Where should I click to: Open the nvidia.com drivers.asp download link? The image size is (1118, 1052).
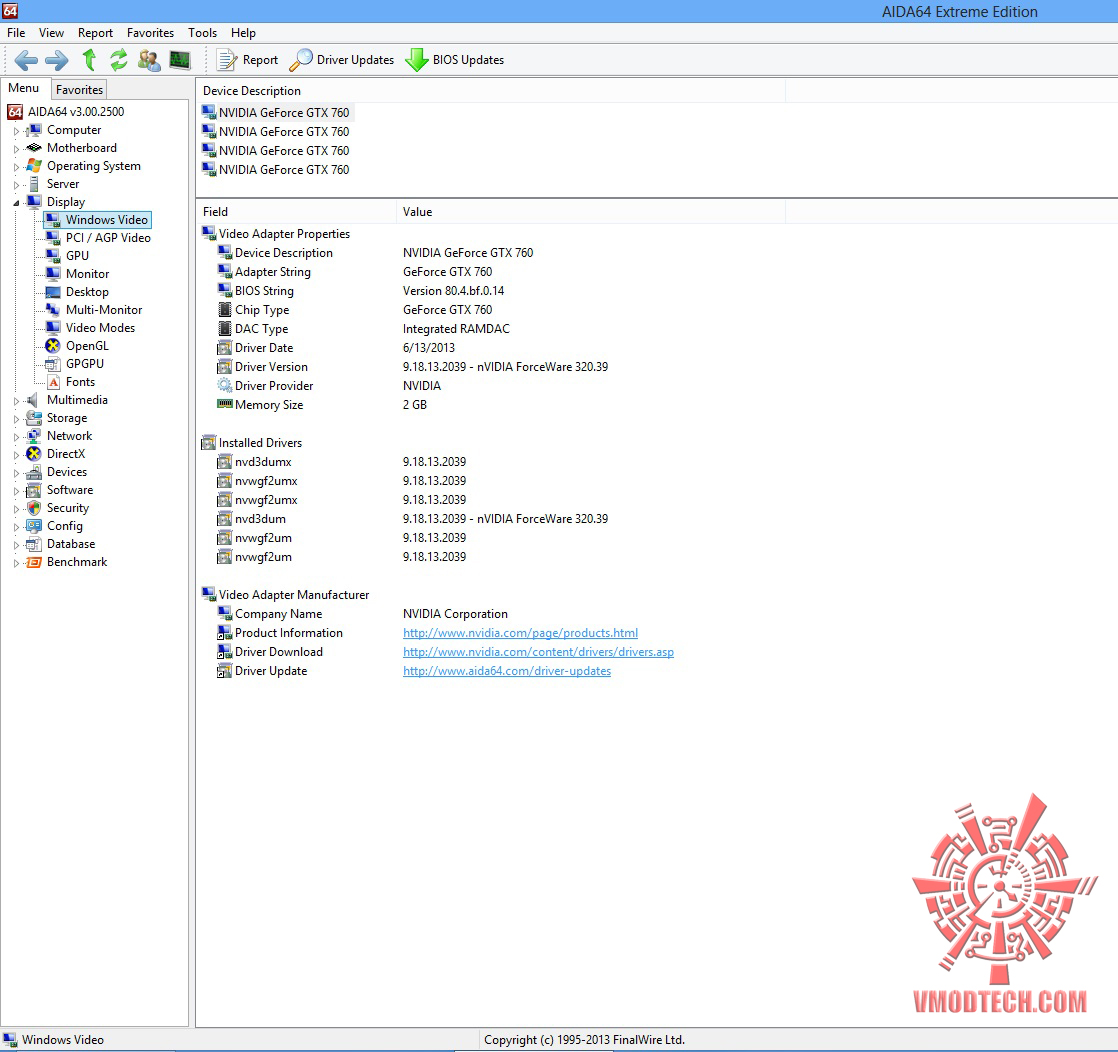pyautogui.click(x=538, y=652)
